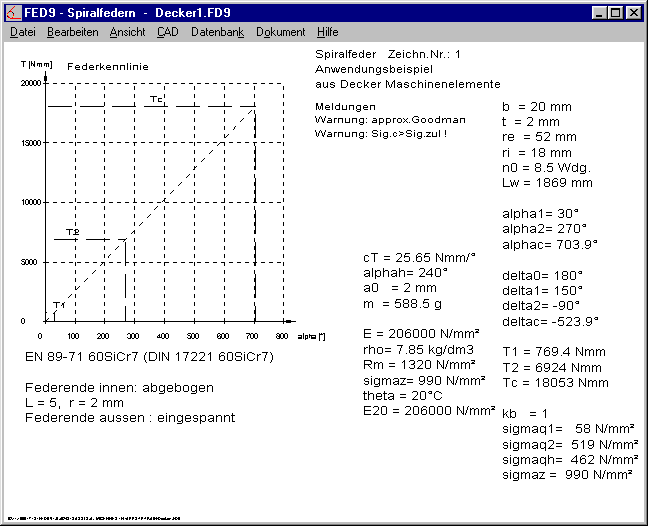Open the Dokument menu
Viewport: 648px width, 526px height.
pyautogui.click(x=280, y=32)
